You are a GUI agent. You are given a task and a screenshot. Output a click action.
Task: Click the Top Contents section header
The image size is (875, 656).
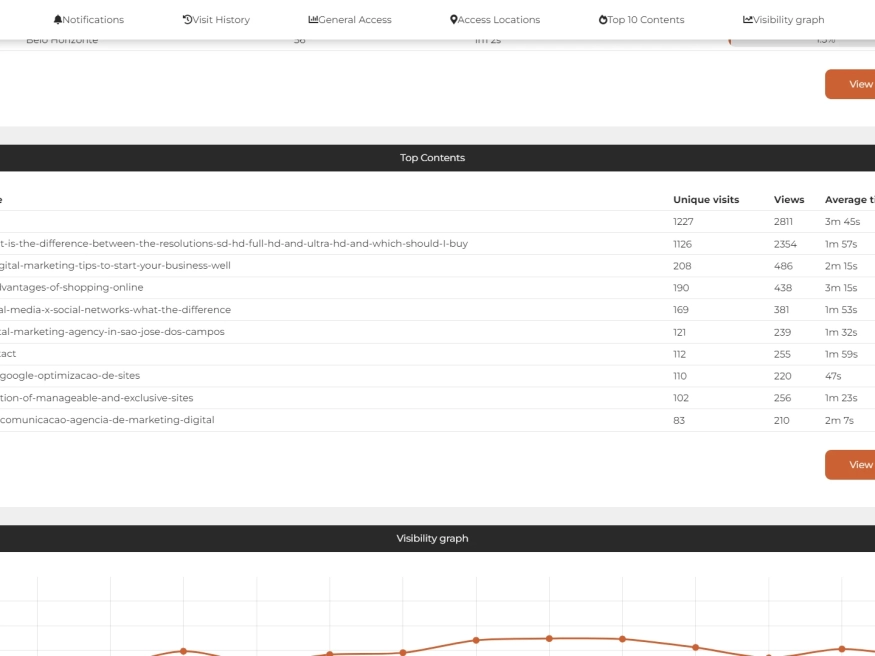coord(432,157)
